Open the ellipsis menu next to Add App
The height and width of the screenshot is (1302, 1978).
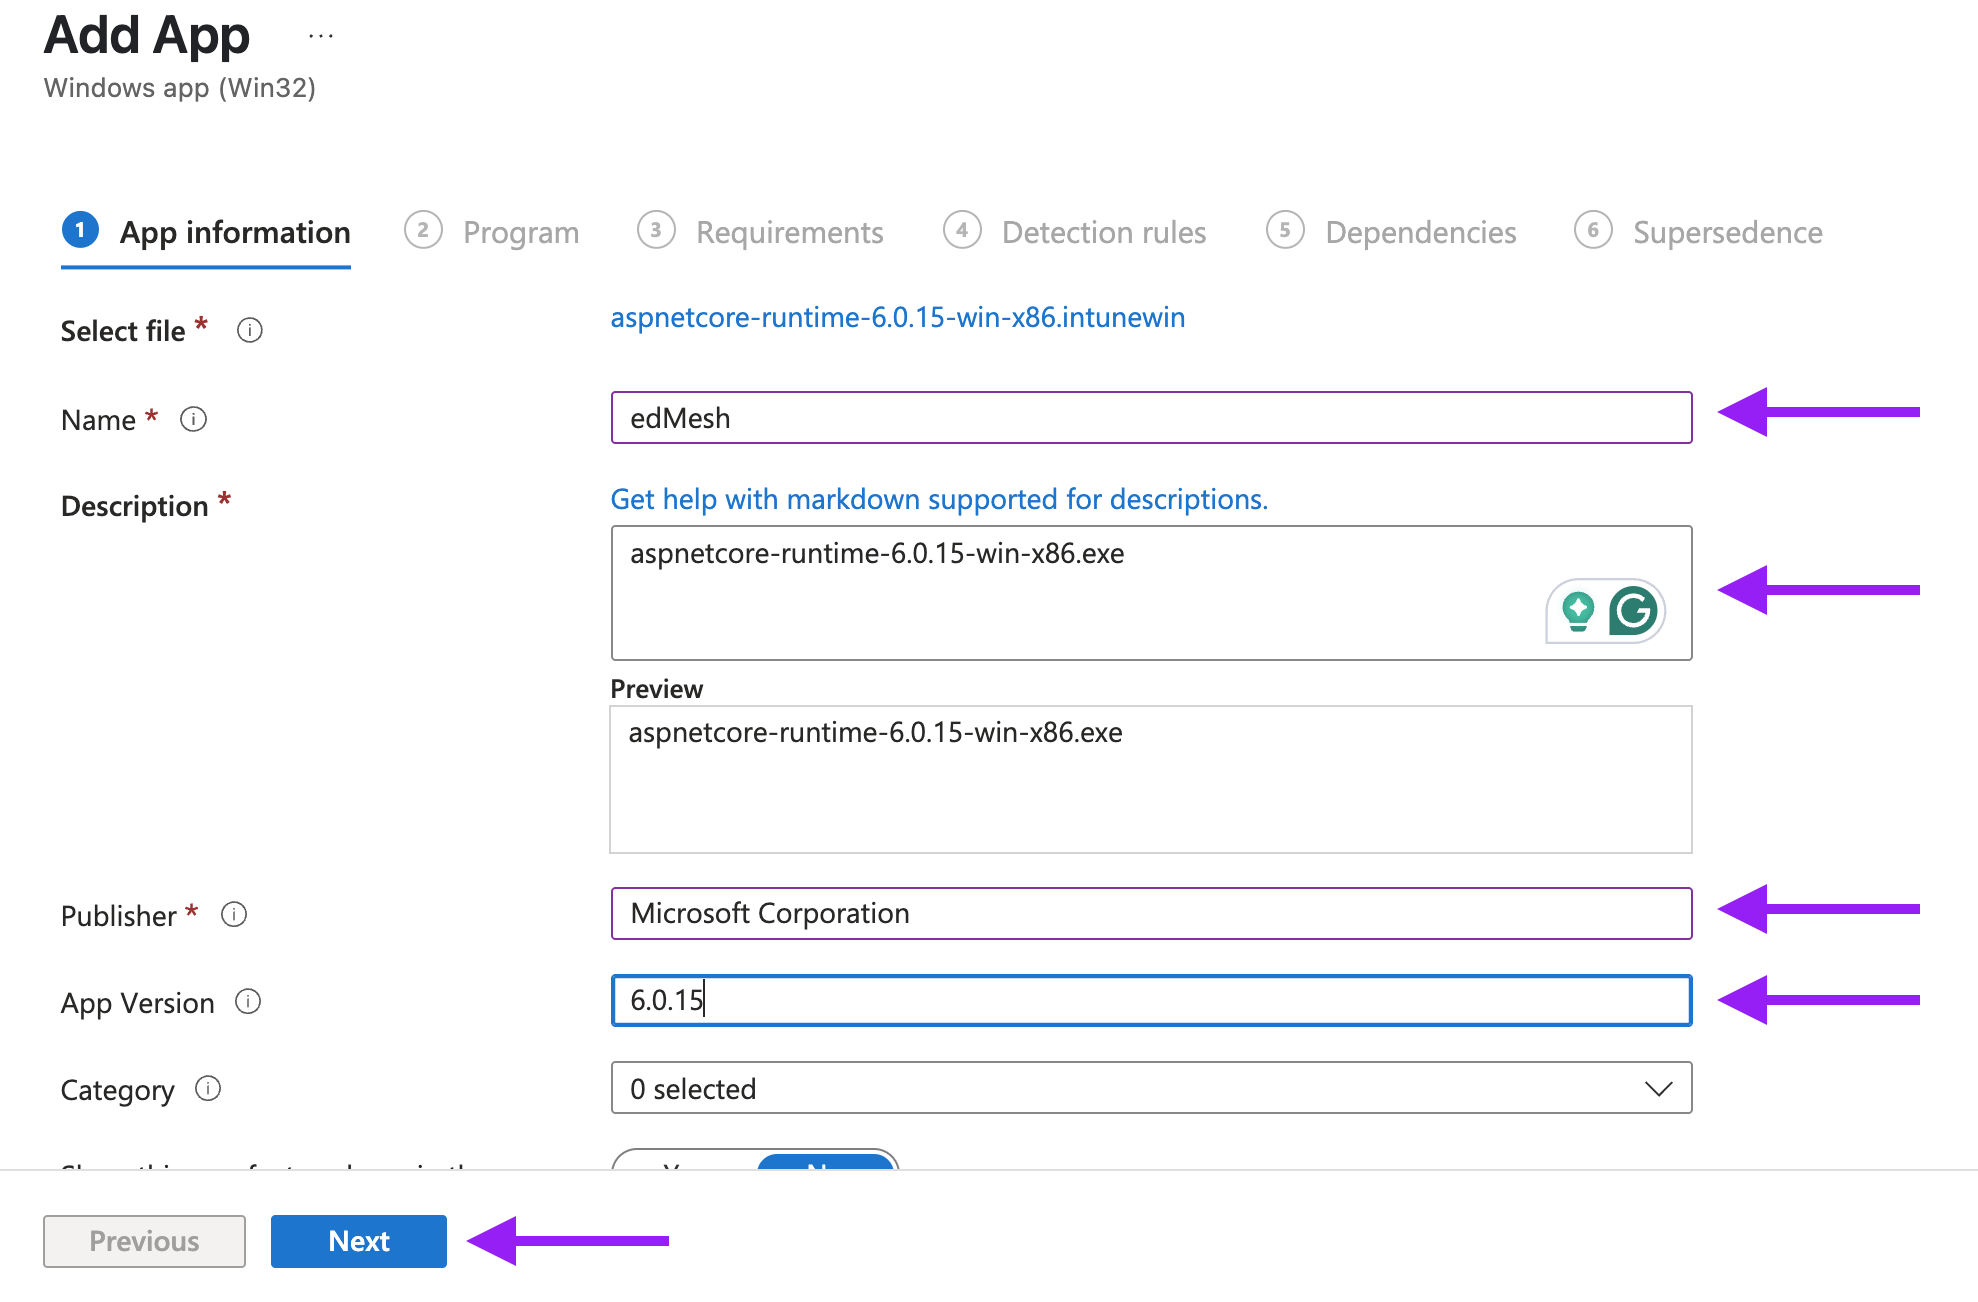coord(321,36)
